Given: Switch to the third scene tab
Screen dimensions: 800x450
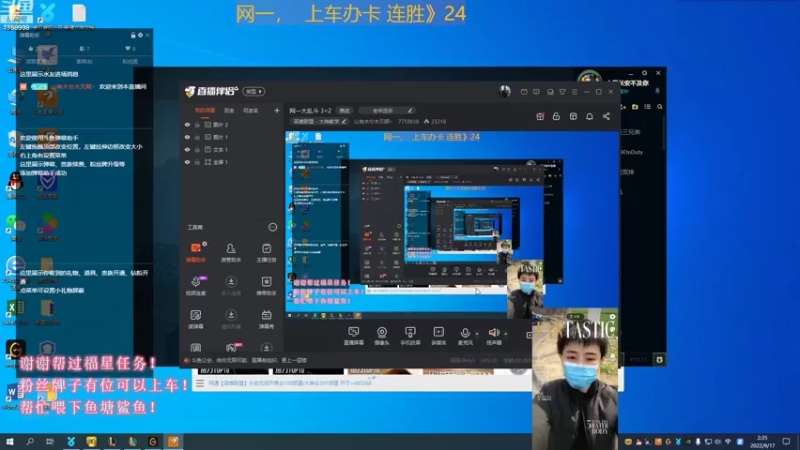Looking at the screenshot, I should [x=250, y=110].
